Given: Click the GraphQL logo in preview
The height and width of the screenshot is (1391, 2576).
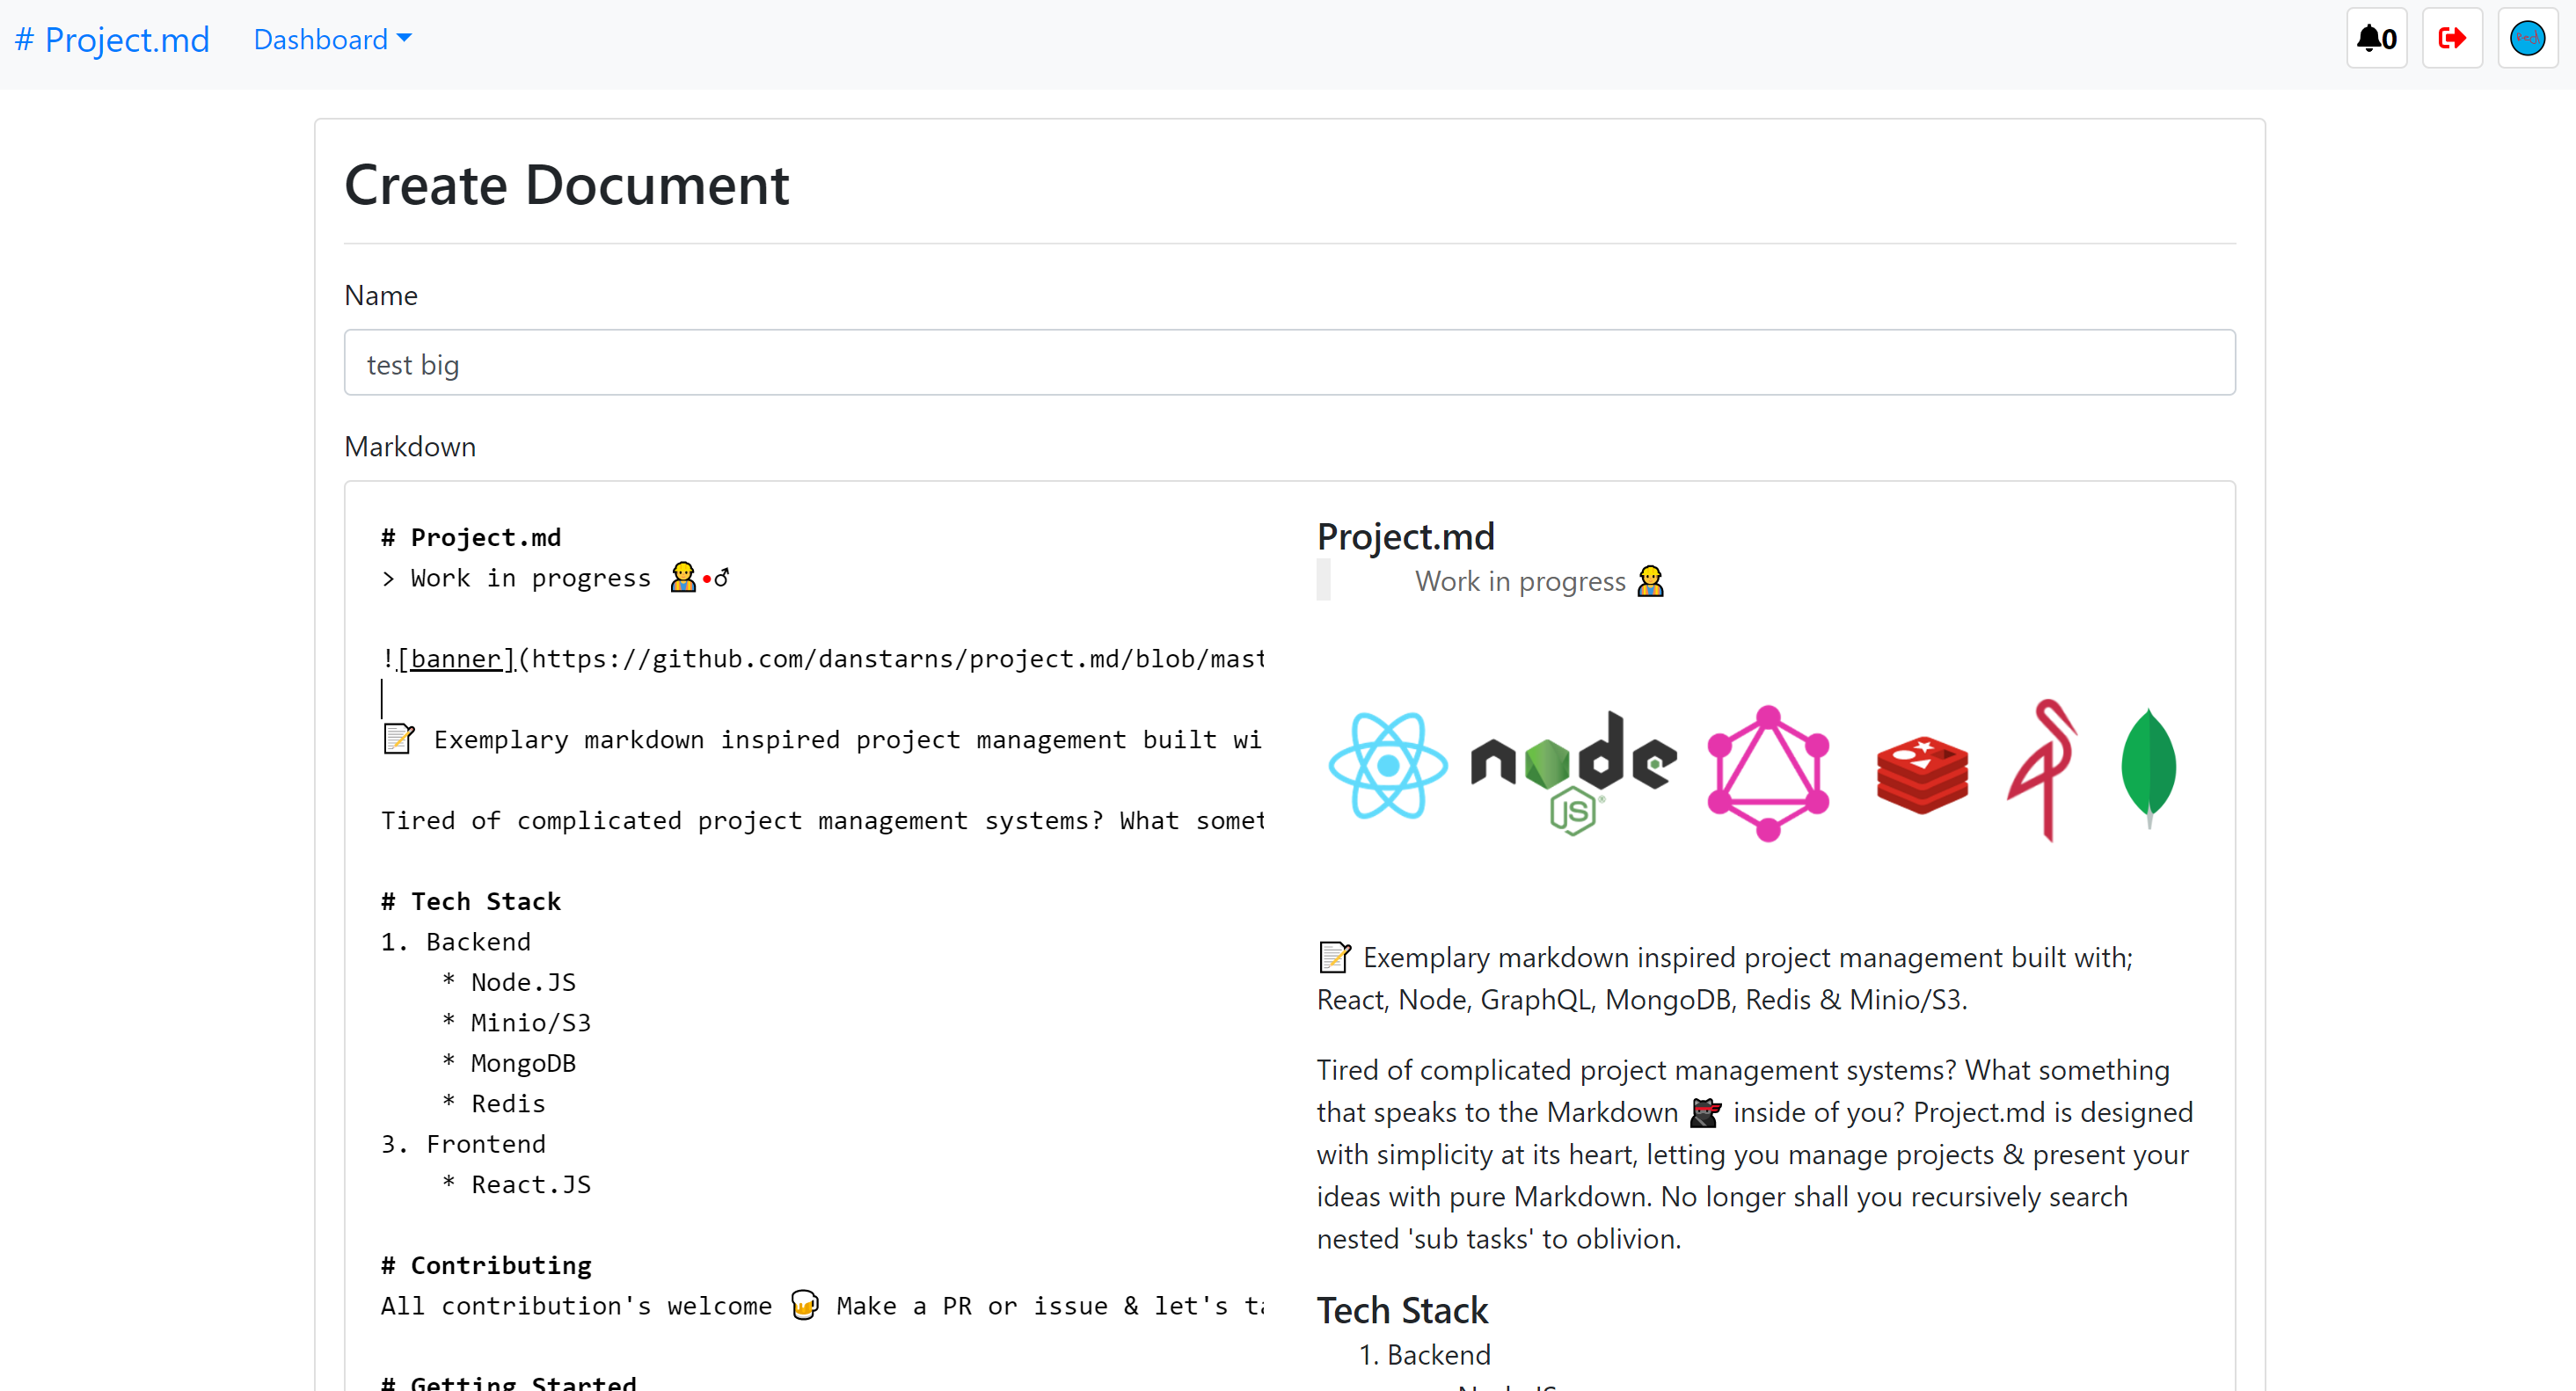Looking at the screenshot, I should coord(1767,773).
